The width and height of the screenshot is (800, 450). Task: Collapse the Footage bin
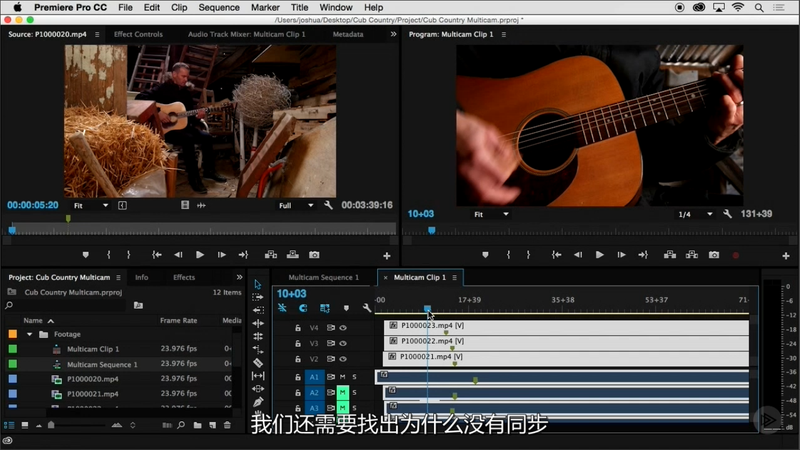point(30,335)
